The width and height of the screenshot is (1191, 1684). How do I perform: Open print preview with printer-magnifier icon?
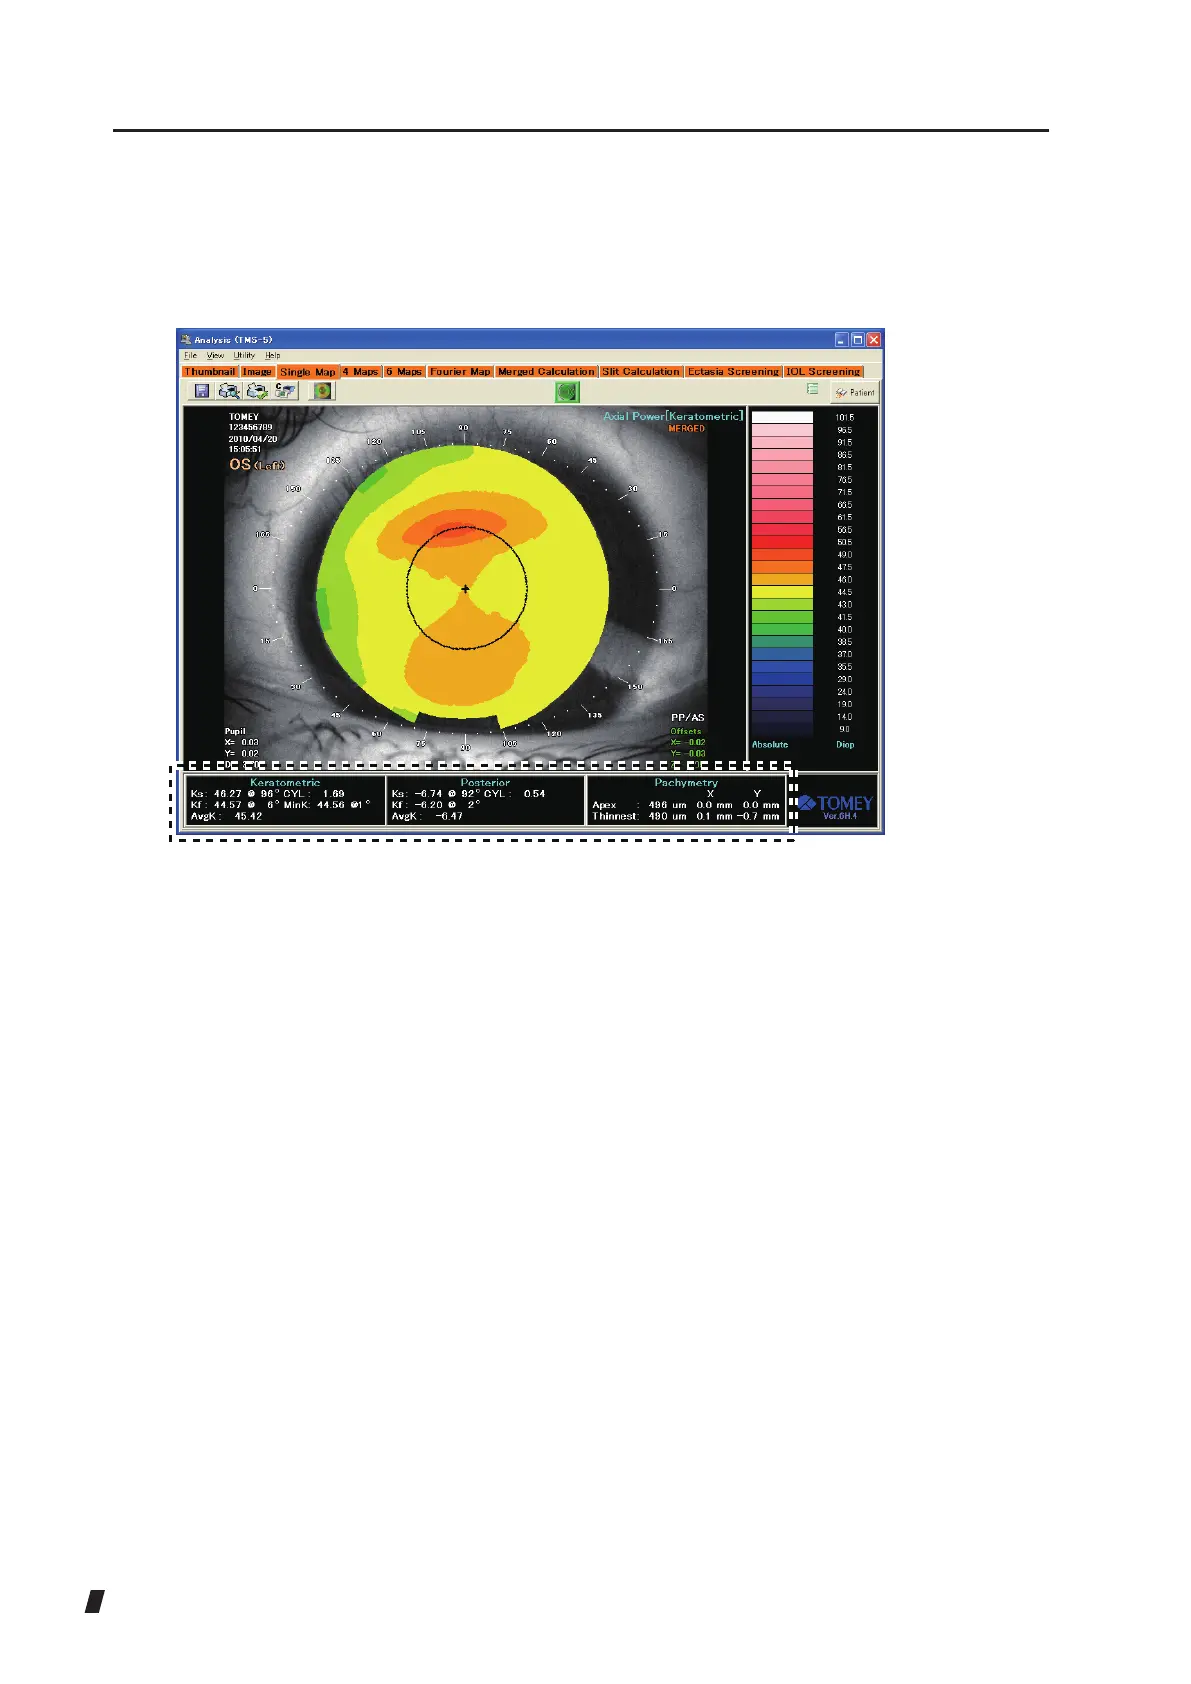230,391
